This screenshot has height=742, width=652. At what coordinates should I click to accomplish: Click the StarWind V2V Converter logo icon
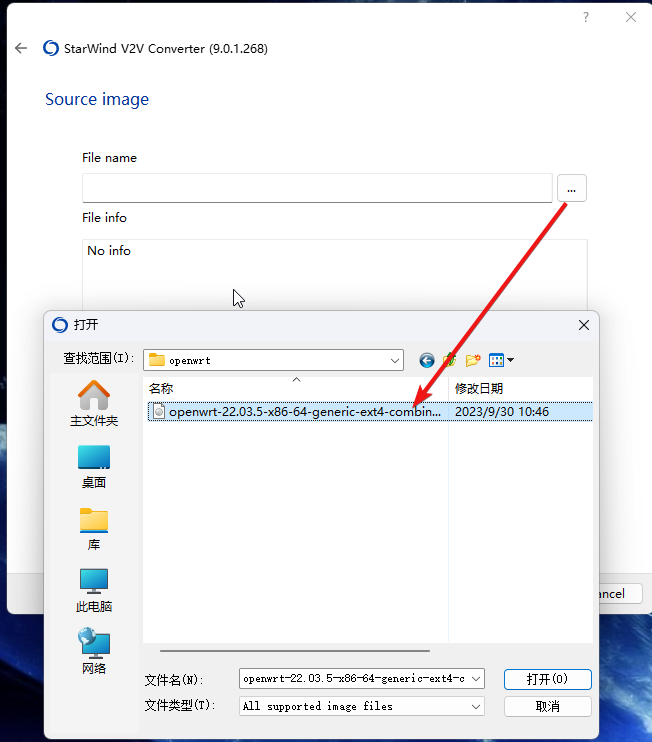click(51, 48)
